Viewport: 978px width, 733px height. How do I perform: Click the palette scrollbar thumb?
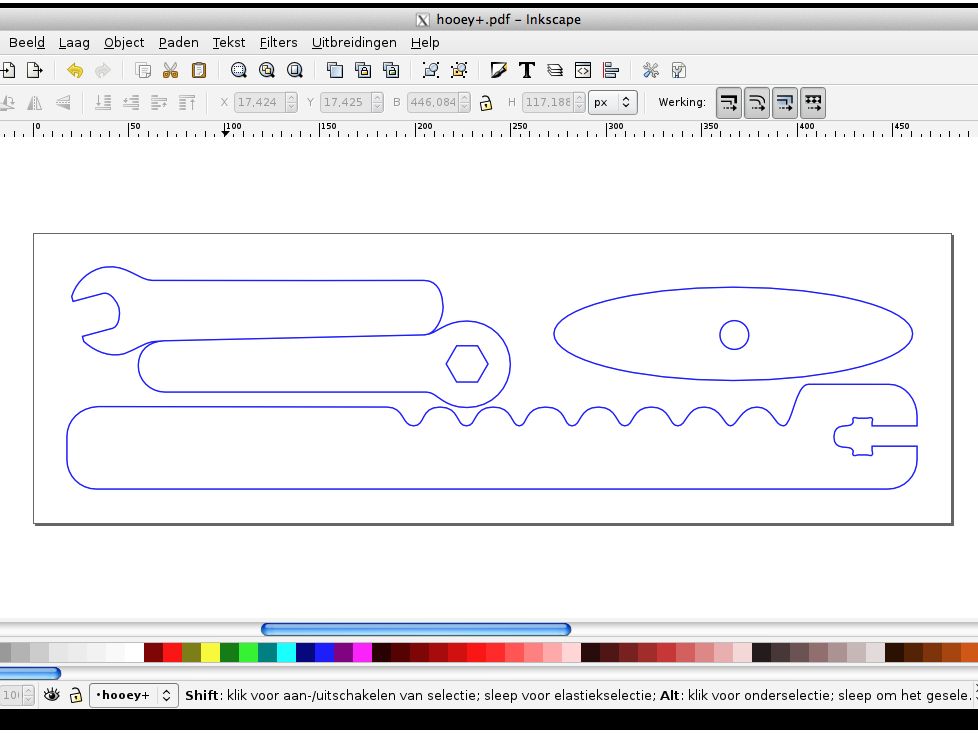tap(30, 673)
